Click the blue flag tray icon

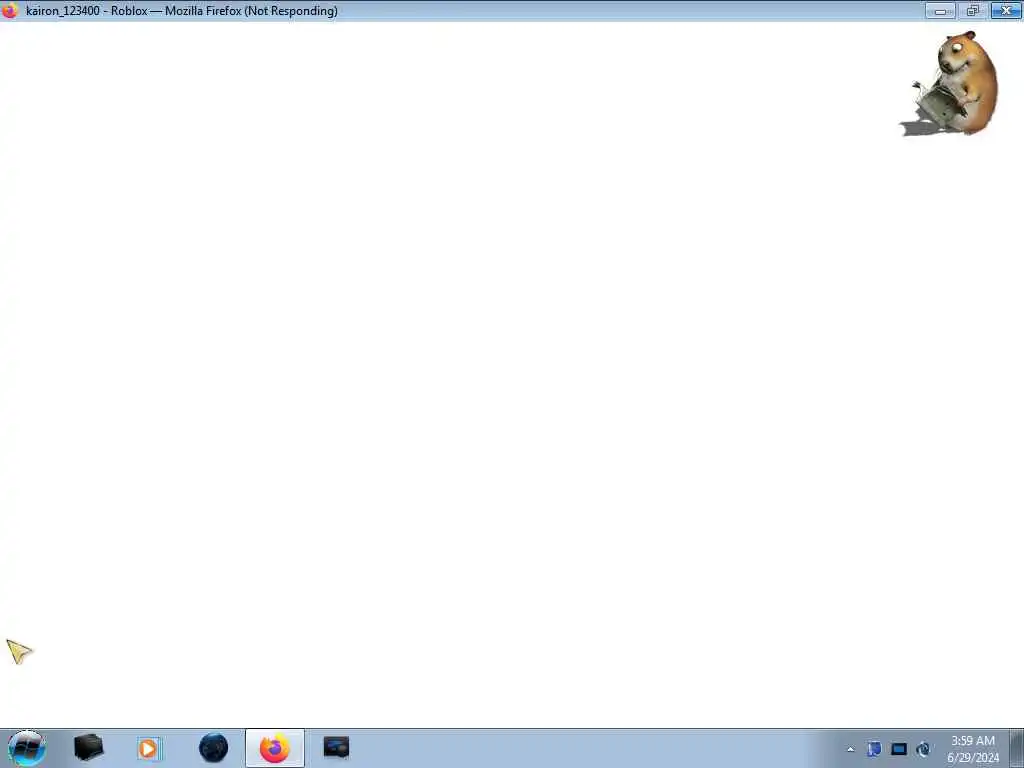[x=874, y=750]
